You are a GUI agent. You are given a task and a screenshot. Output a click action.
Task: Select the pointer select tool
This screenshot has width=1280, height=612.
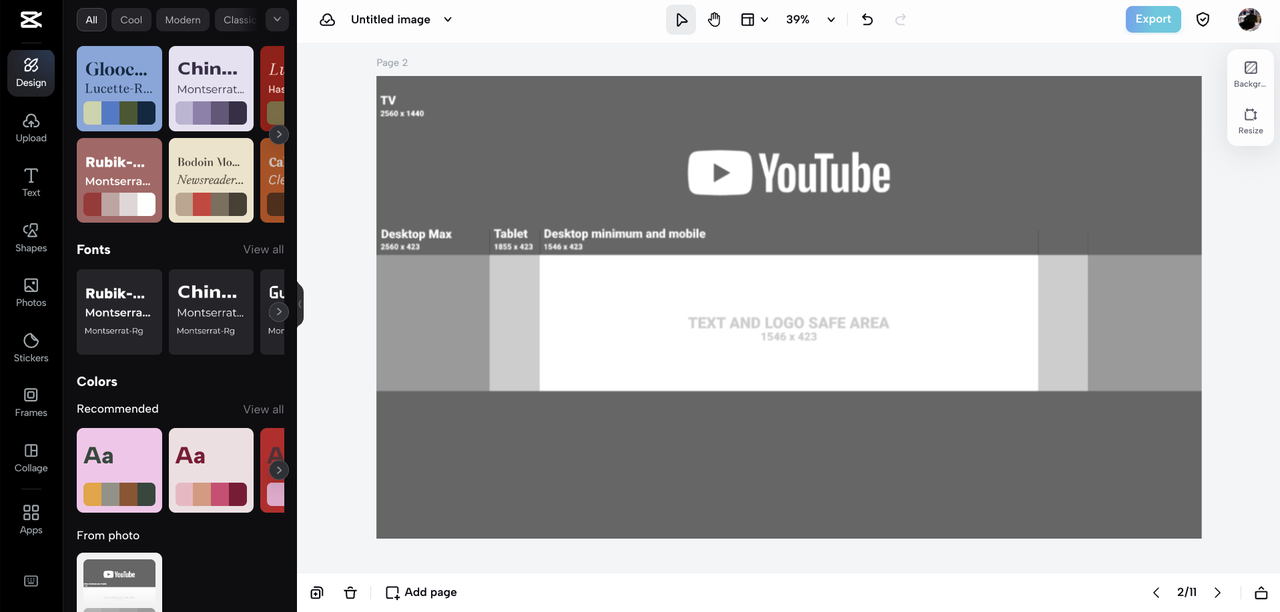pyautogui.click(x=681, y=19)
